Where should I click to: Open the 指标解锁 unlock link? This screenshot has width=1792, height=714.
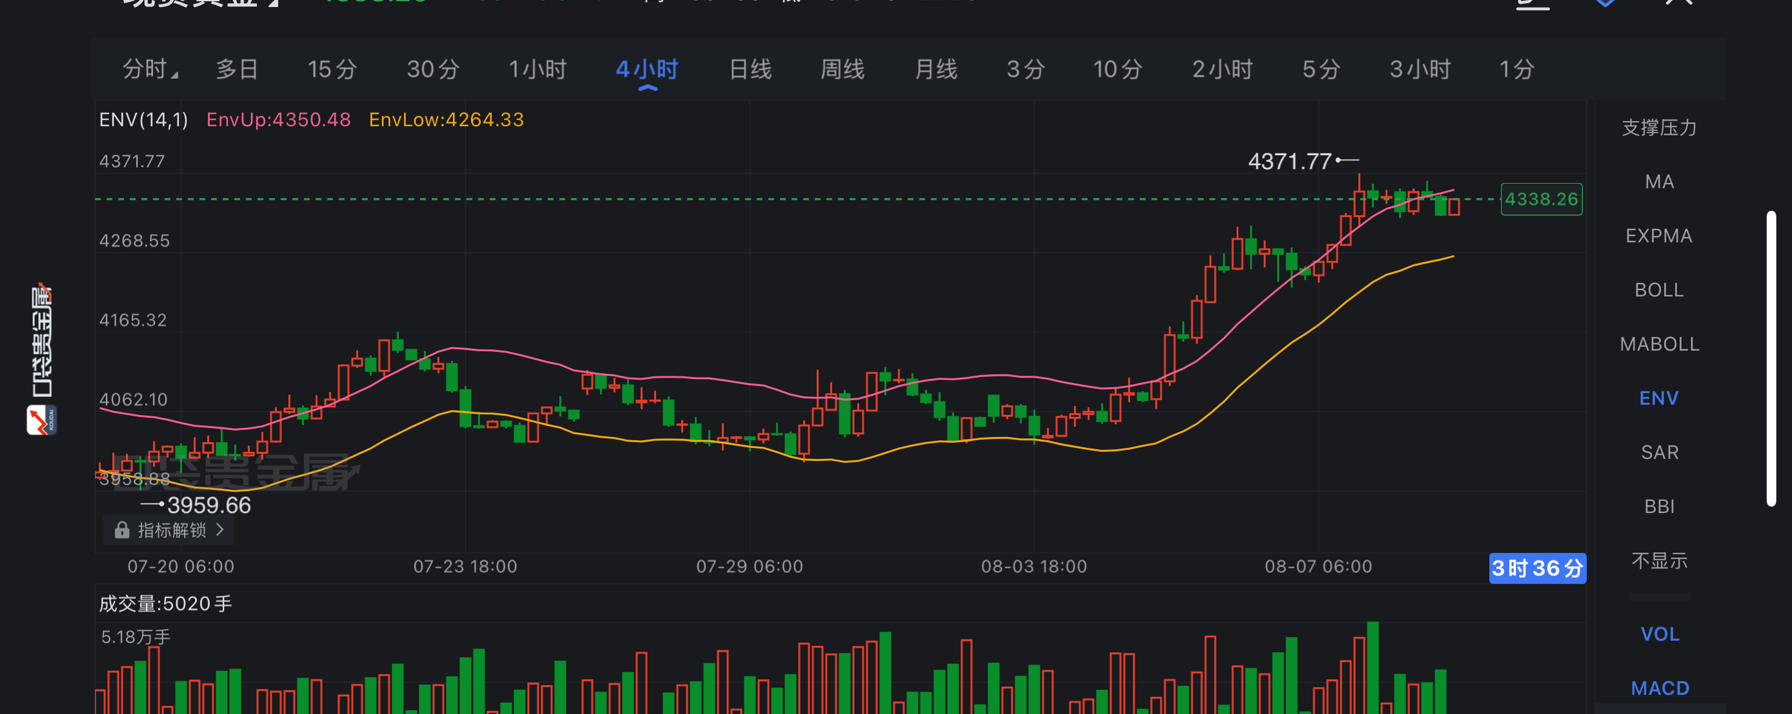point(170,530)
